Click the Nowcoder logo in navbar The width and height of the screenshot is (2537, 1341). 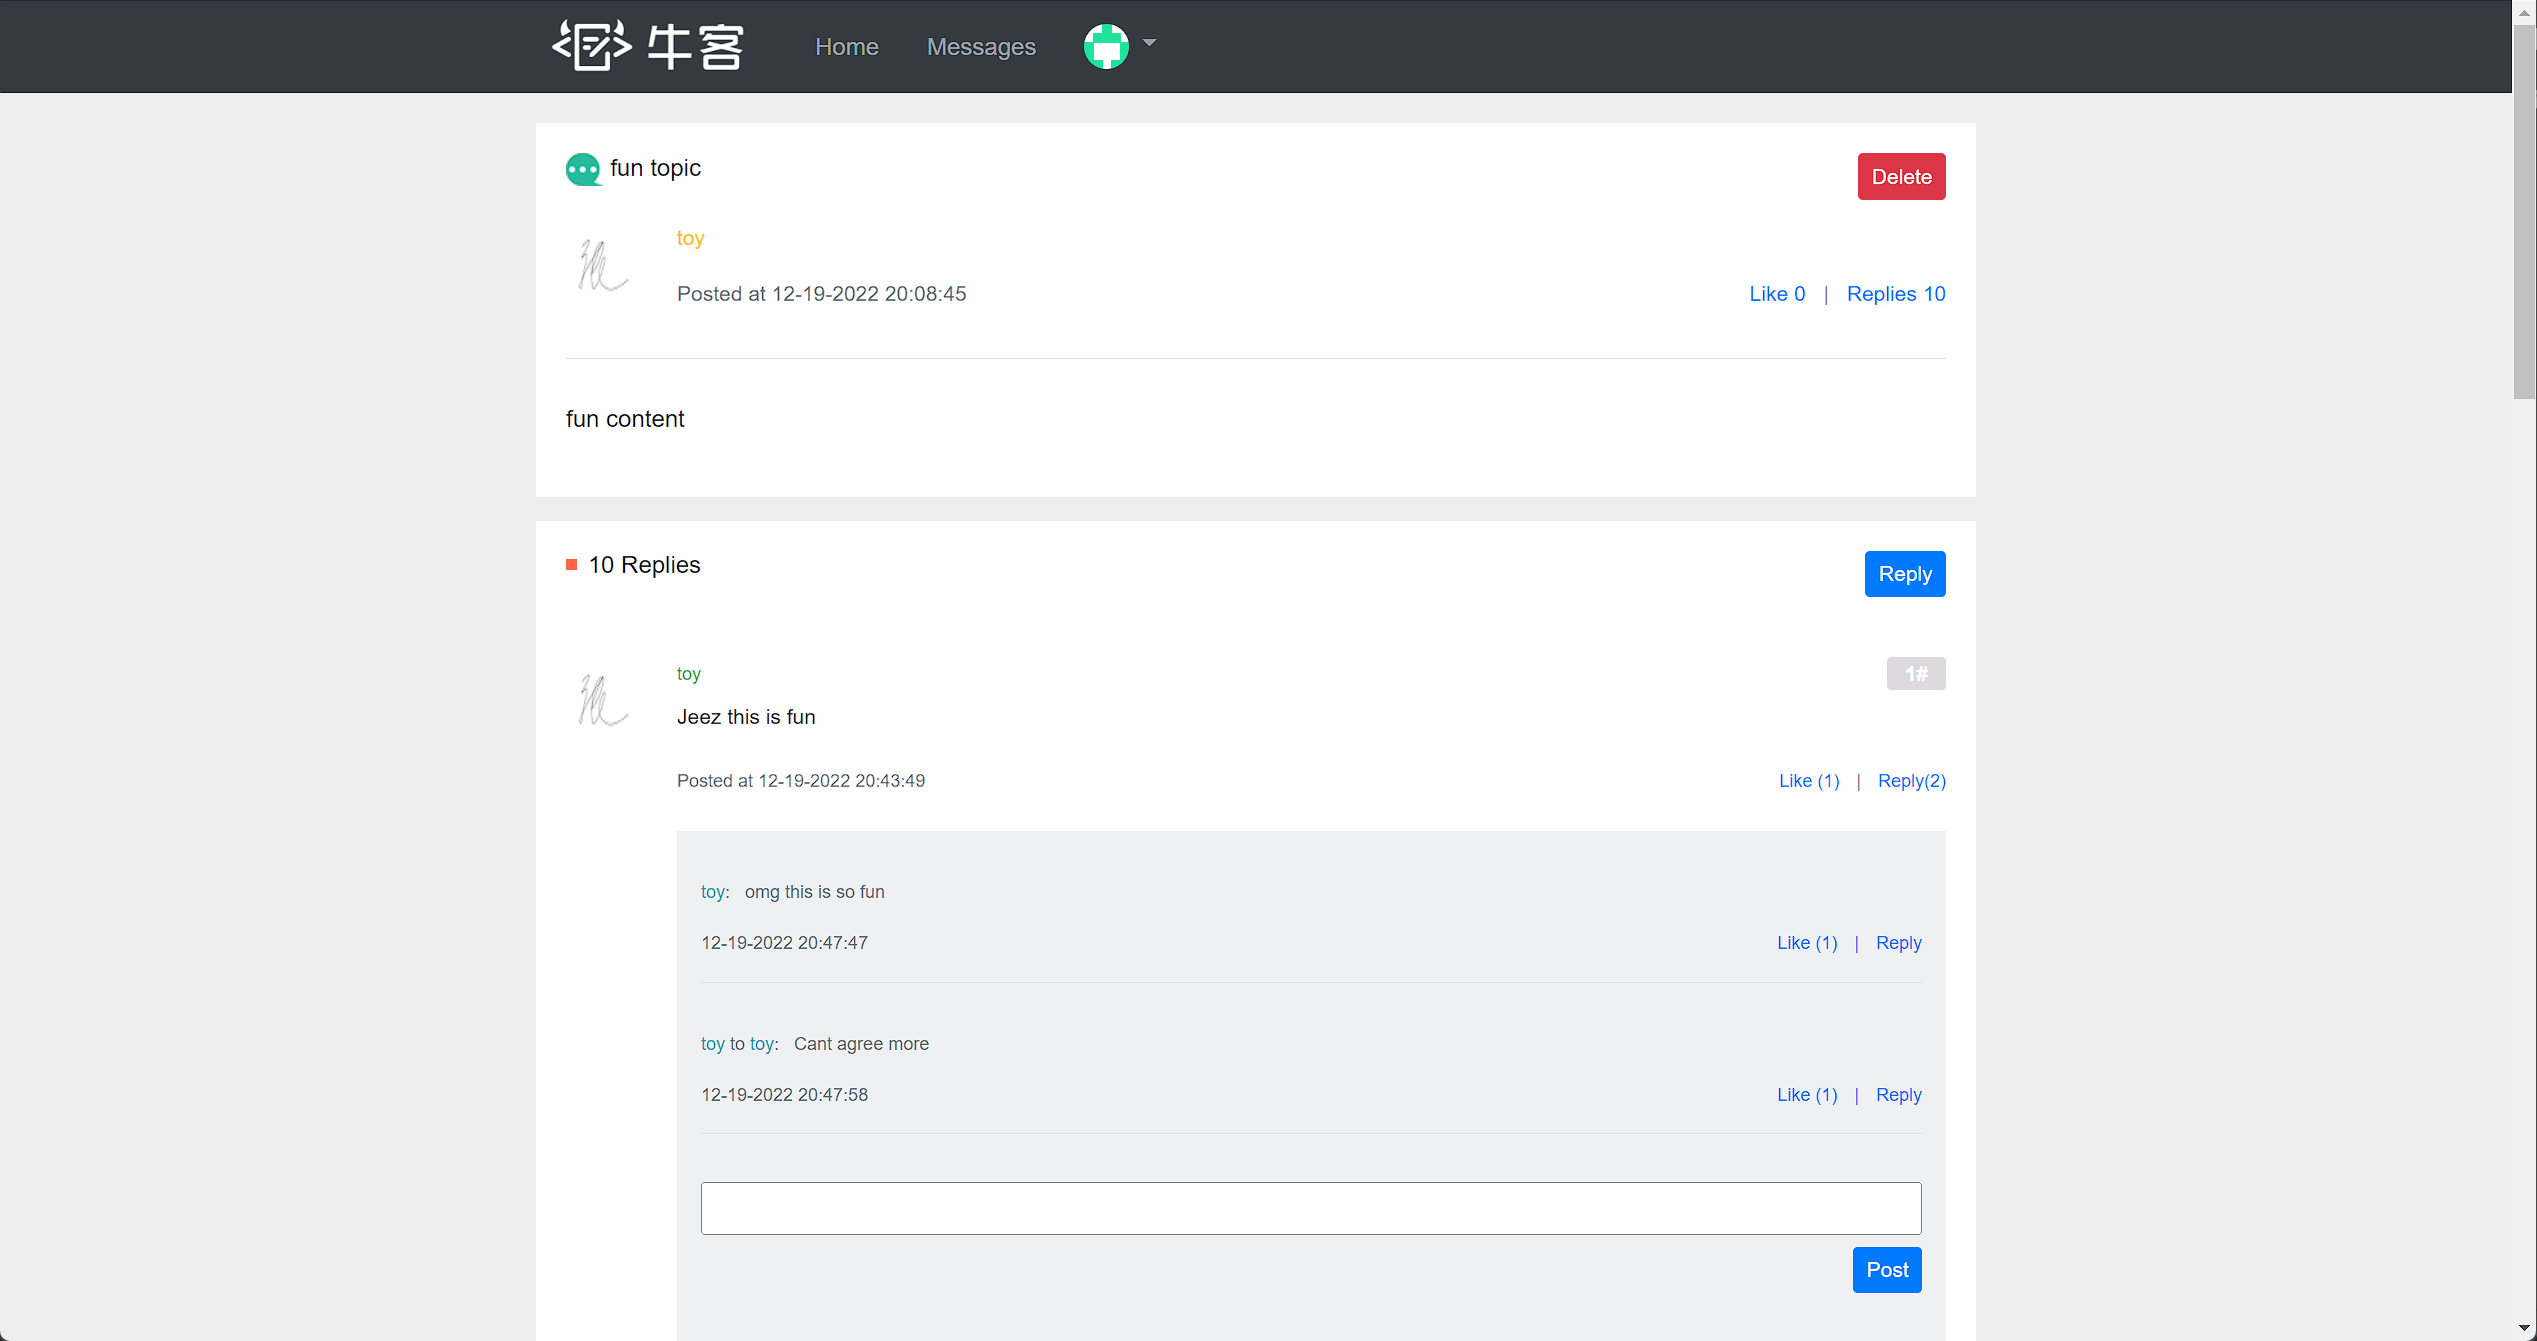(x=647, y=46)
